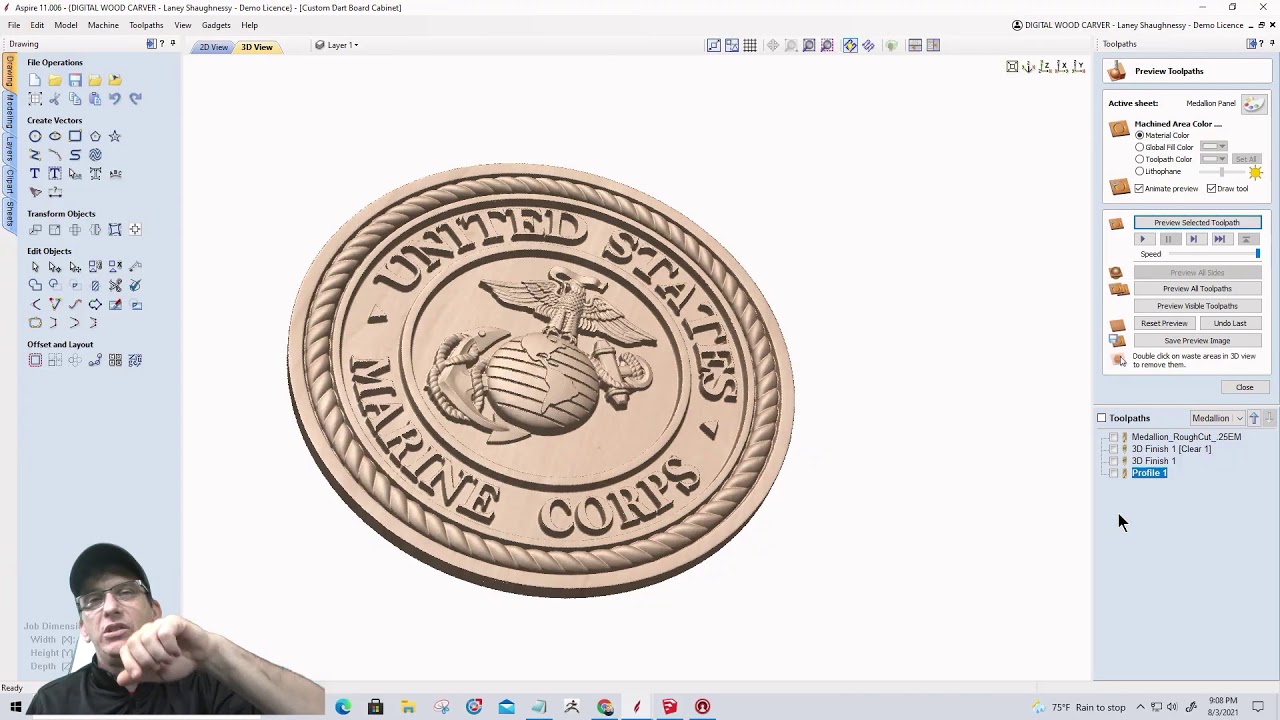1280x720 pixels.
Task: Select the vector texture tool
Action: coord(95,155)
